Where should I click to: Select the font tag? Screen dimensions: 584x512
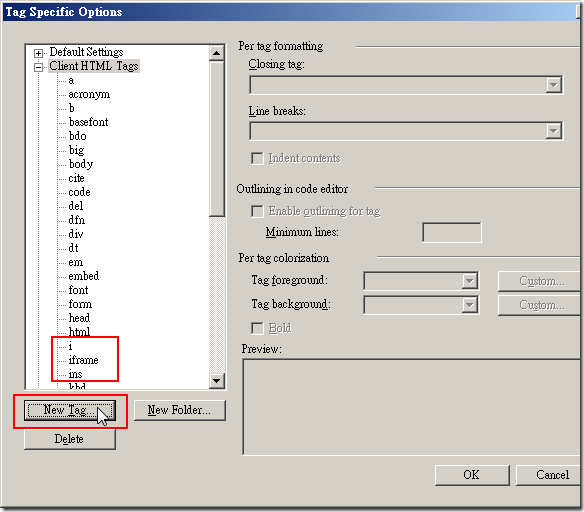[x=78, y=290]
